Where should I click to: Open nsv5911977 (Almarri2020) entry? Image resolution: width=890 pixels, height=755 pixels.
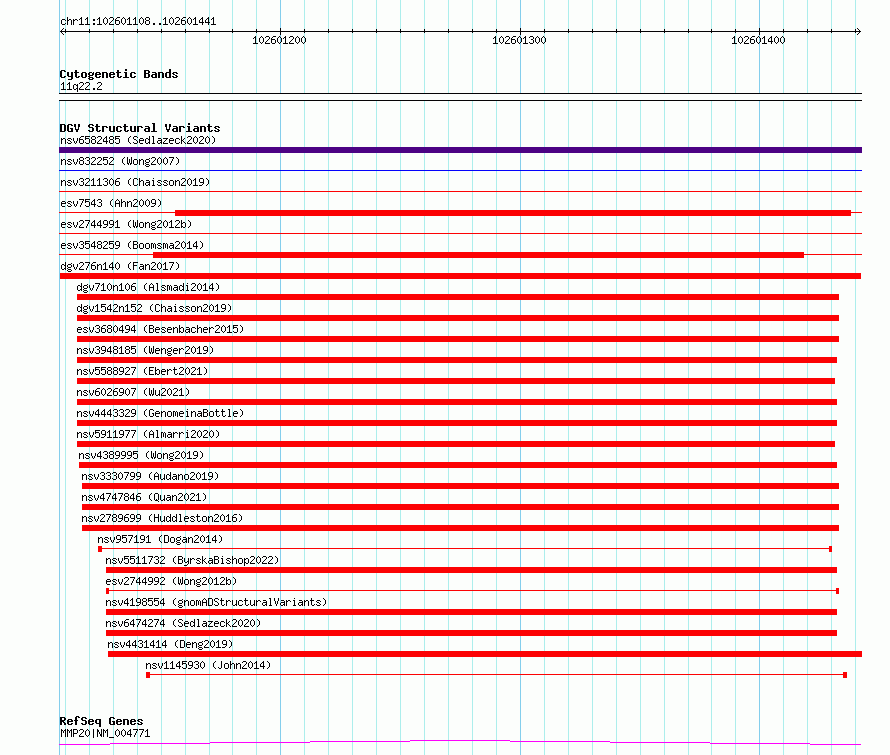tap(148, 434)
